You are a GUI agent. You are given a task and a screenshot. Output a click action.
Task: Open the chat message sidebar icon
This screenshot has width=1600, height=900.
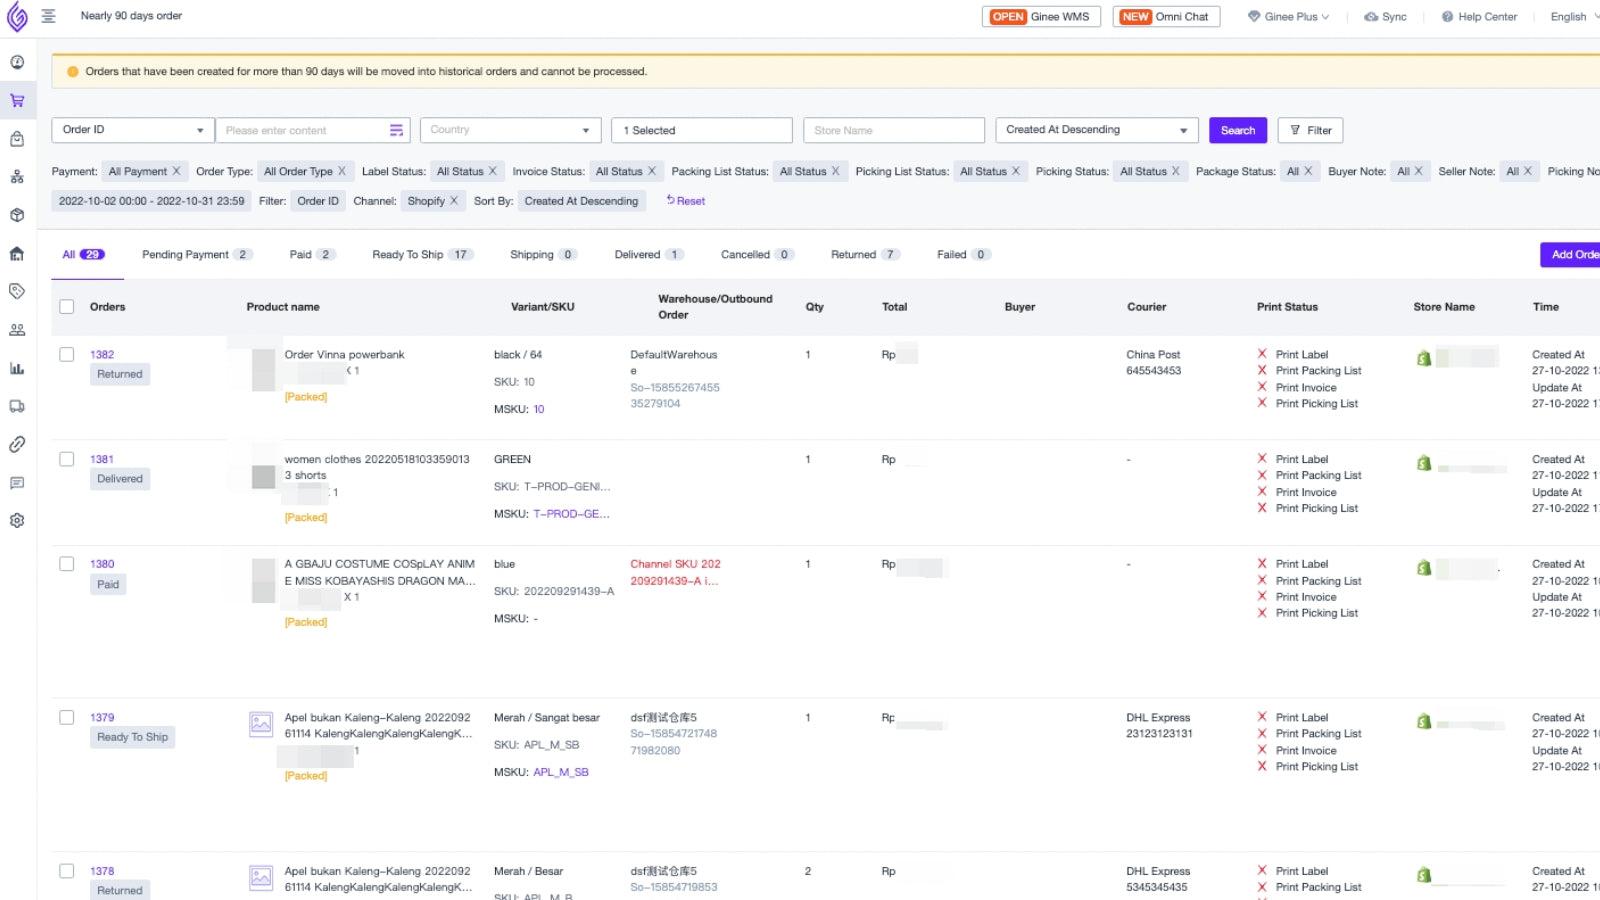(x=17, y=484)
